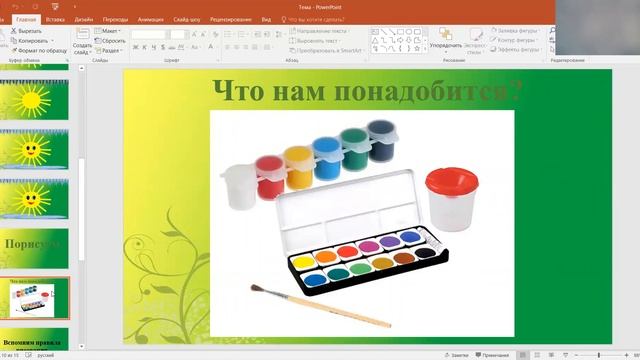Click Преобразовать в SmartArt
Image resolution: width=640 pixels, height=360 pixels.
pos(327,51)
